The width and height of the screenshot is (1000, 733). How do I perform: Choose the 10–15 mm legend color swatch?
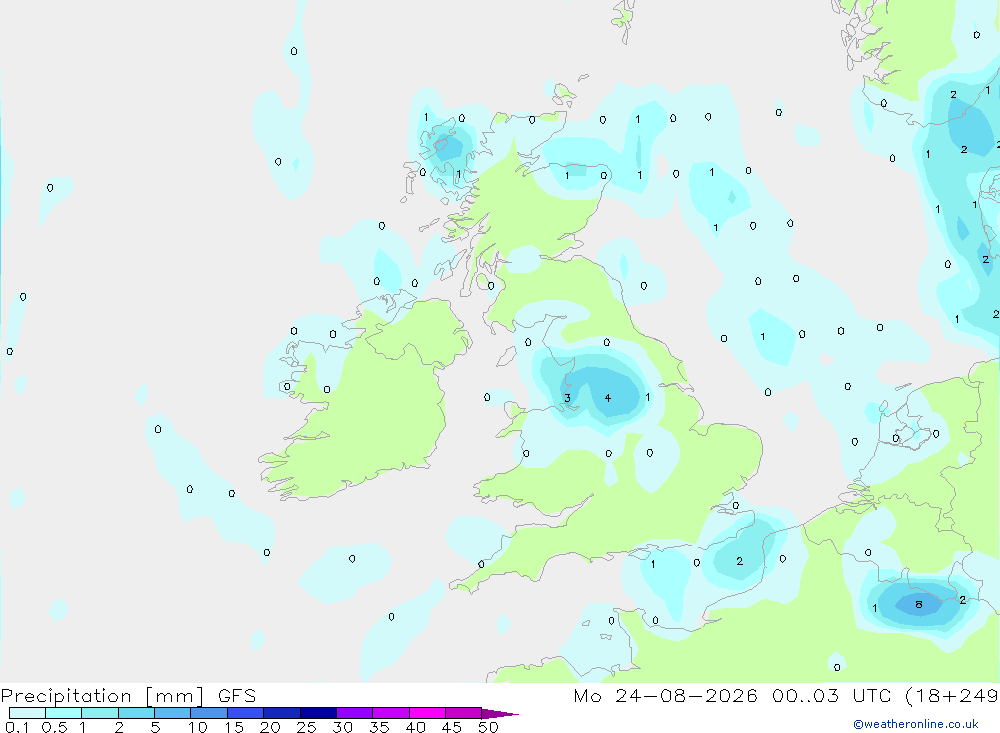(209, 713)
